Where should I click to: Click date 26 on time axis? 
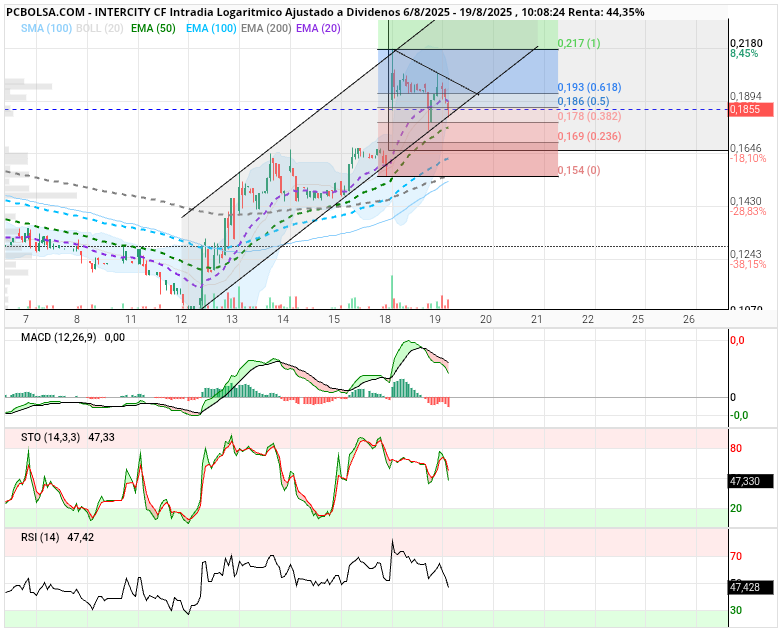pyautogui.click(x=689, y=319)
